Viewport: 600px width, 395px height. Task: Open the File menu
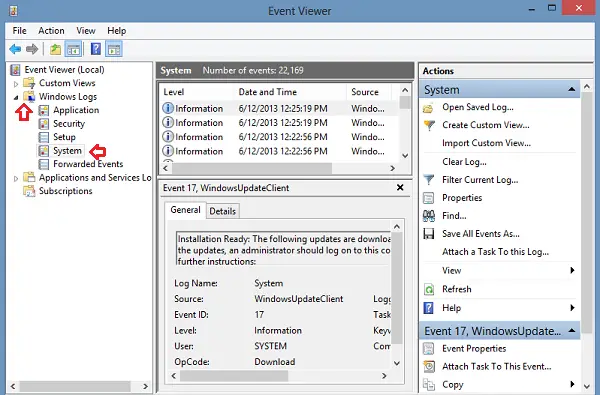(19, 31)
